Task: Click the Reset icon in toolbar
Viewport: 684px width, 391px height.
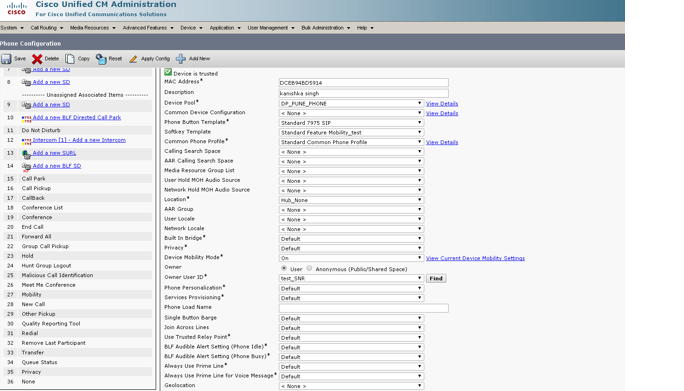Action: coord(101,59)
